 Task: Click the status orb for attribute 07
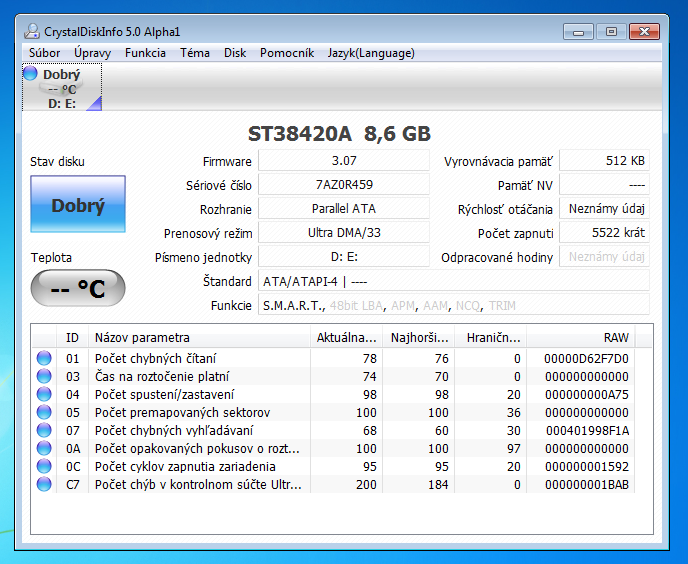click(44, 430)
